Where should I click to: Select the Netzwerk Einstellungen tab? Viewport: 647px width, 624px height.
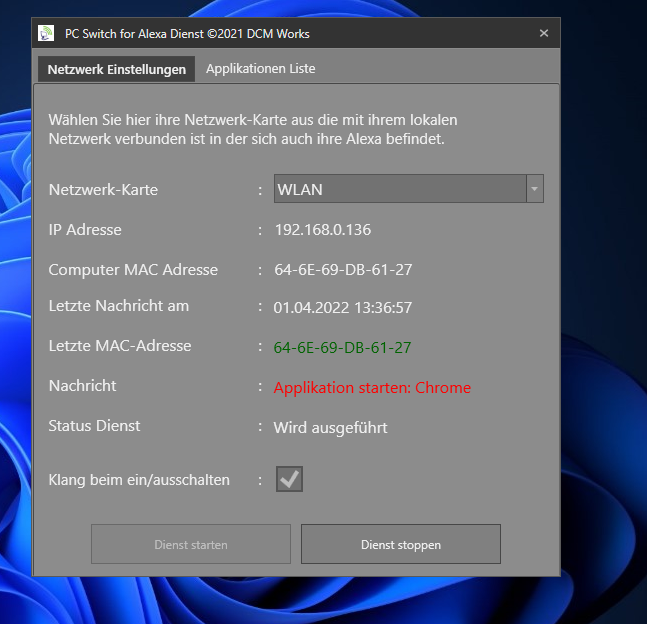click(x=117, y=70)
